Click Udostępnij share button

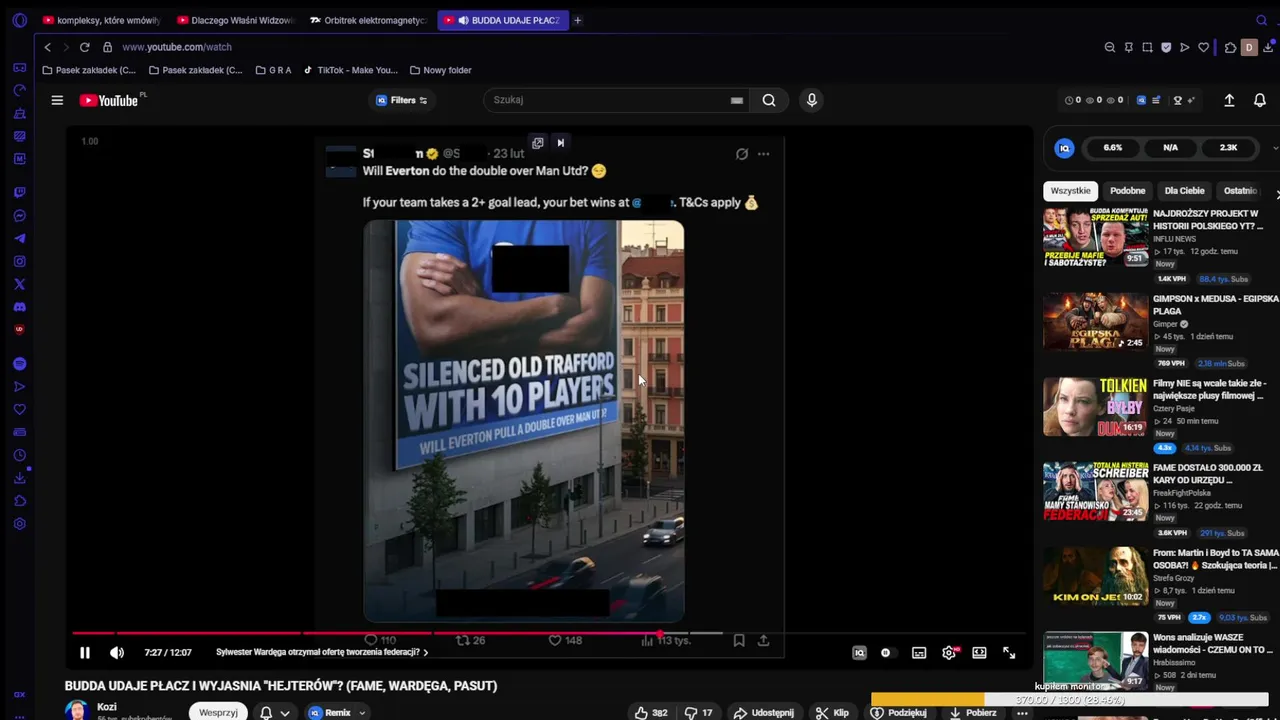[x=764, y=713]
